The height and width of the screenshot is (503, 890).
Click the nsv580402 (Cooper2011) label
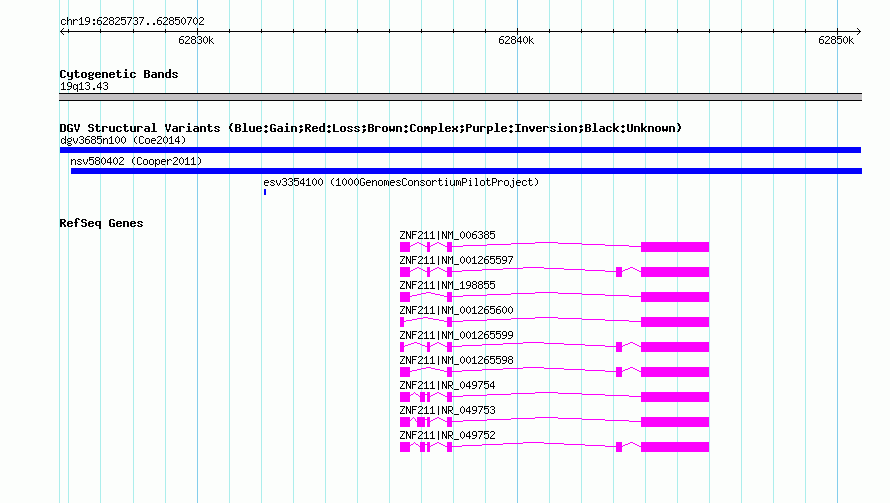(x=136, y=161)
